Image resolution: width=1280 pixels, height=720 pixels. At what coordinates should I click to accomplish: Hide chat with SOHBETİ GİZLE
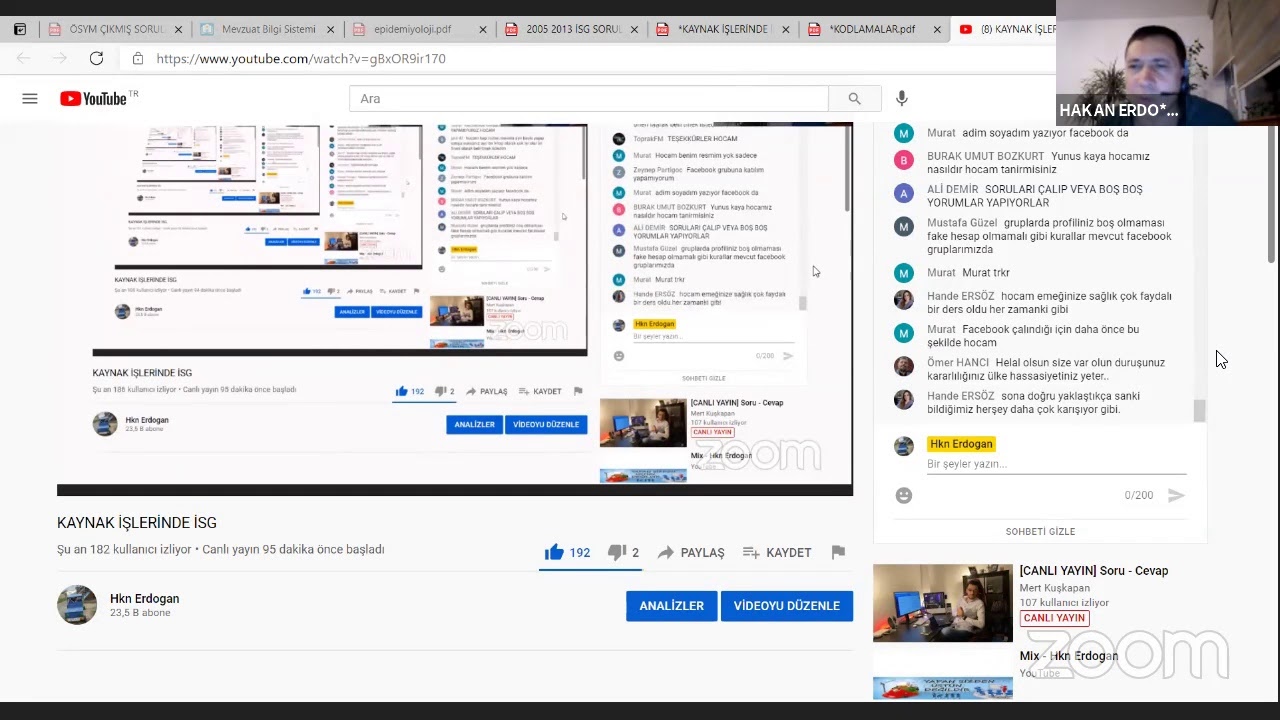point(1040,531)
